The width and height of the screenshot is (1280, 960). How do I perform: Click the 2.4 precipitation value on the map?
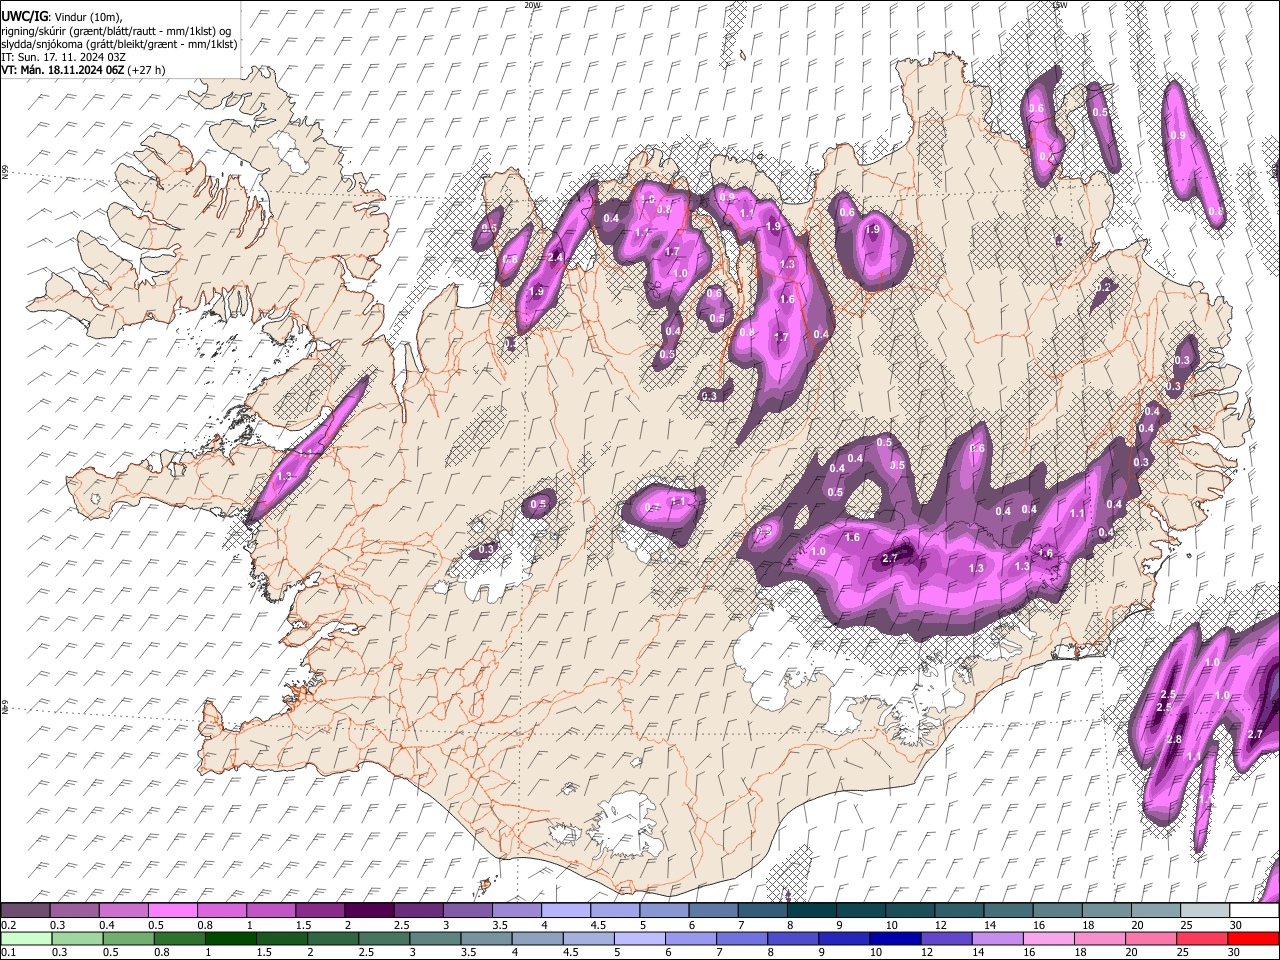[556, 258]
